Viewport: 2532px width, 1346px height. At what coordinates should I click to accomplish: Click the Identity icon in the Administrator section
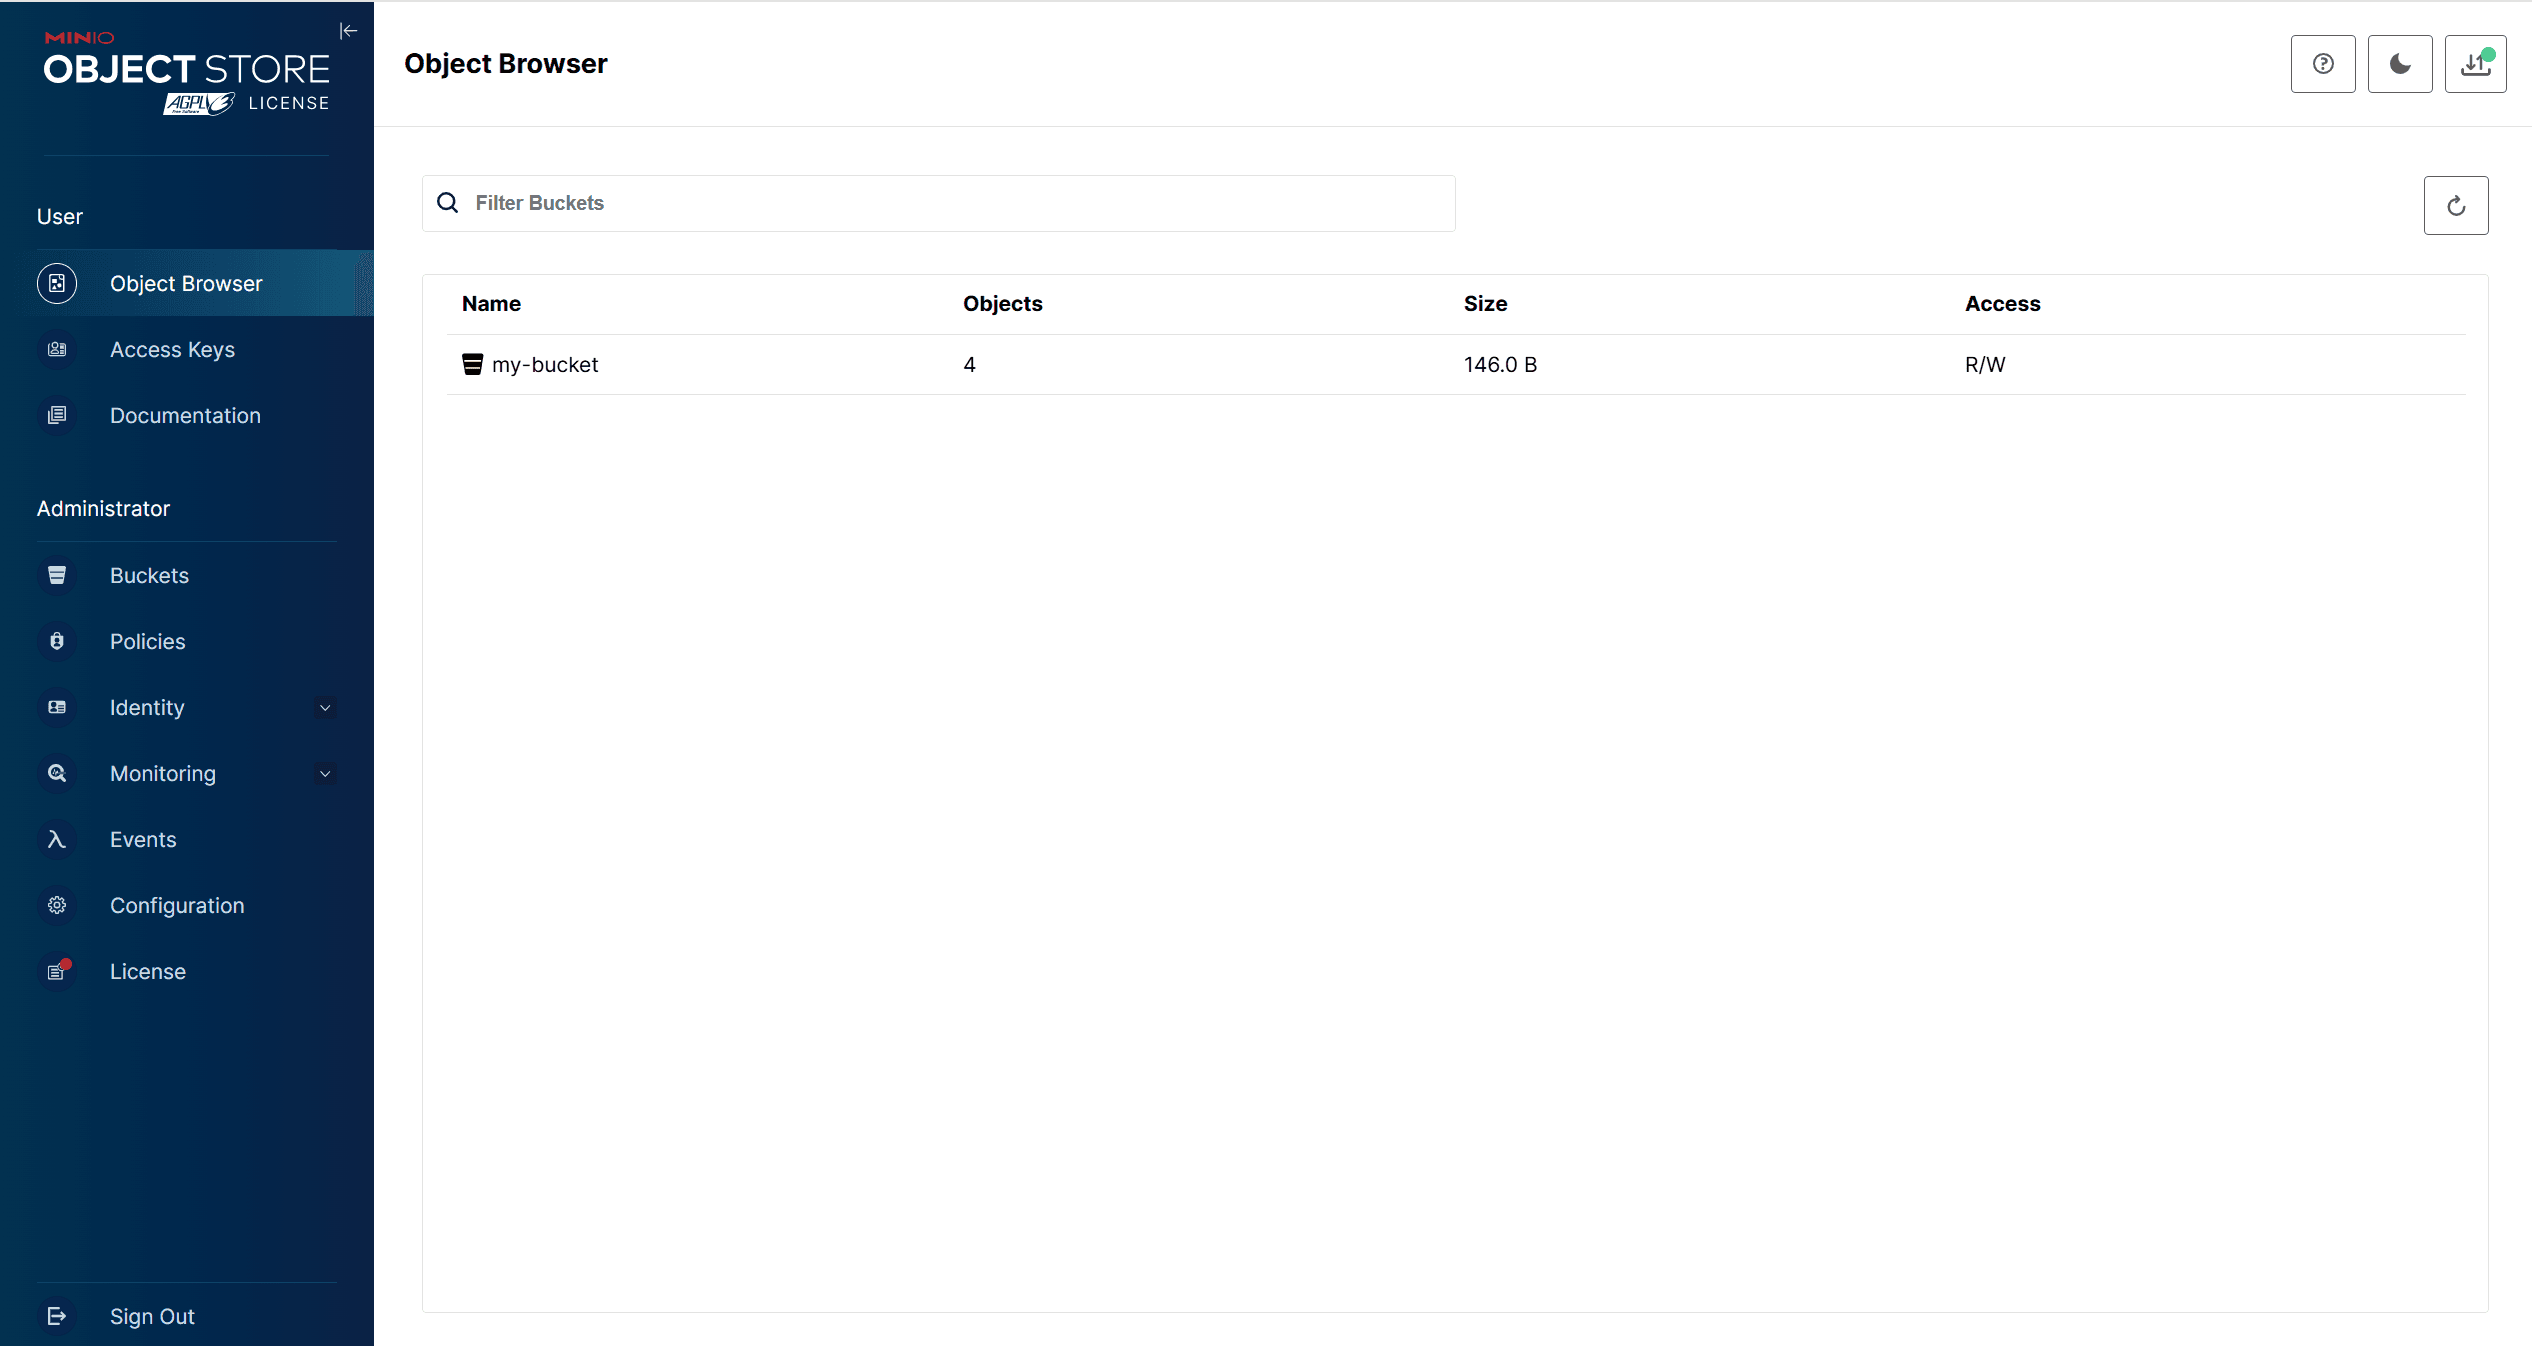click(56, 707)
